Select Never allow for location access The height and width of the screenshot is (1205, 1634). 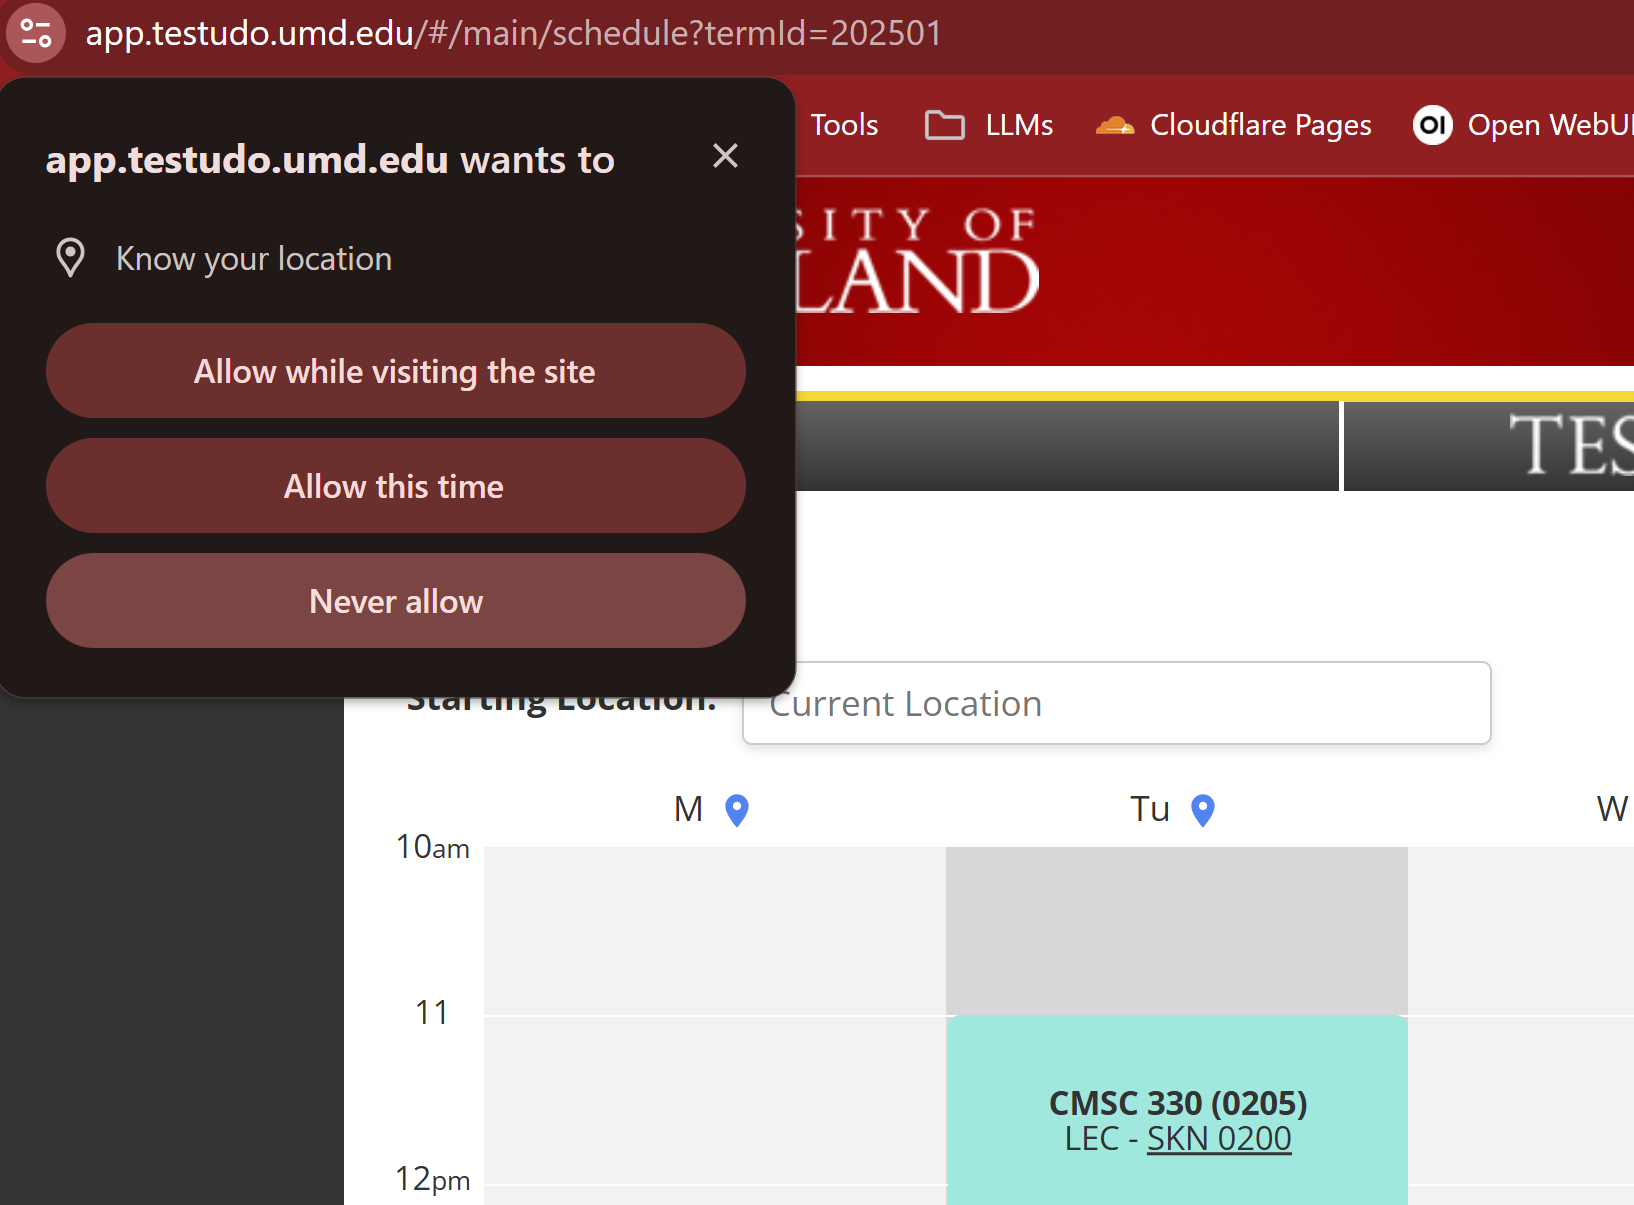point(395,601)
